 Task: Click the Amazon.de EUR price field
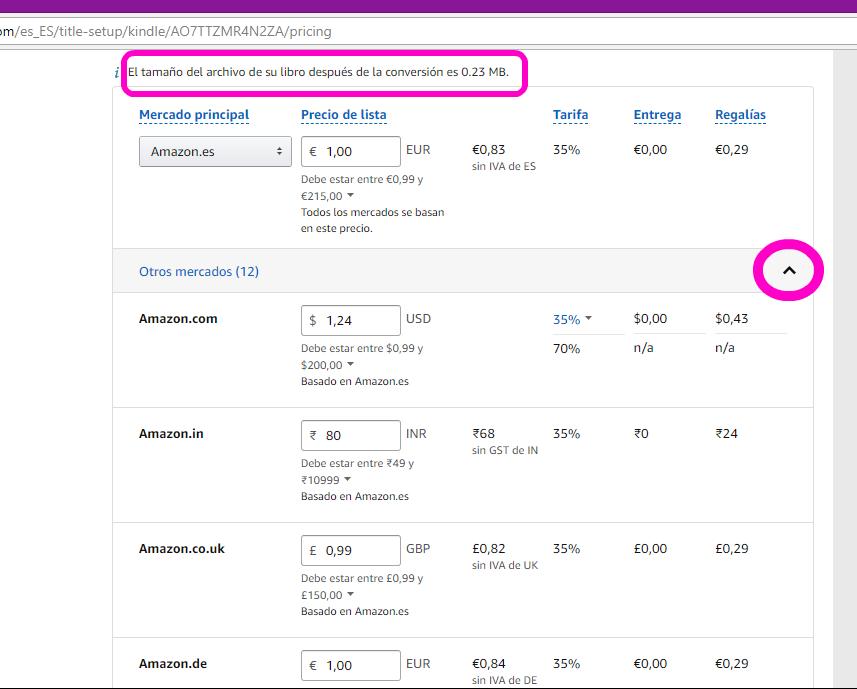click(x=358, y=665)
